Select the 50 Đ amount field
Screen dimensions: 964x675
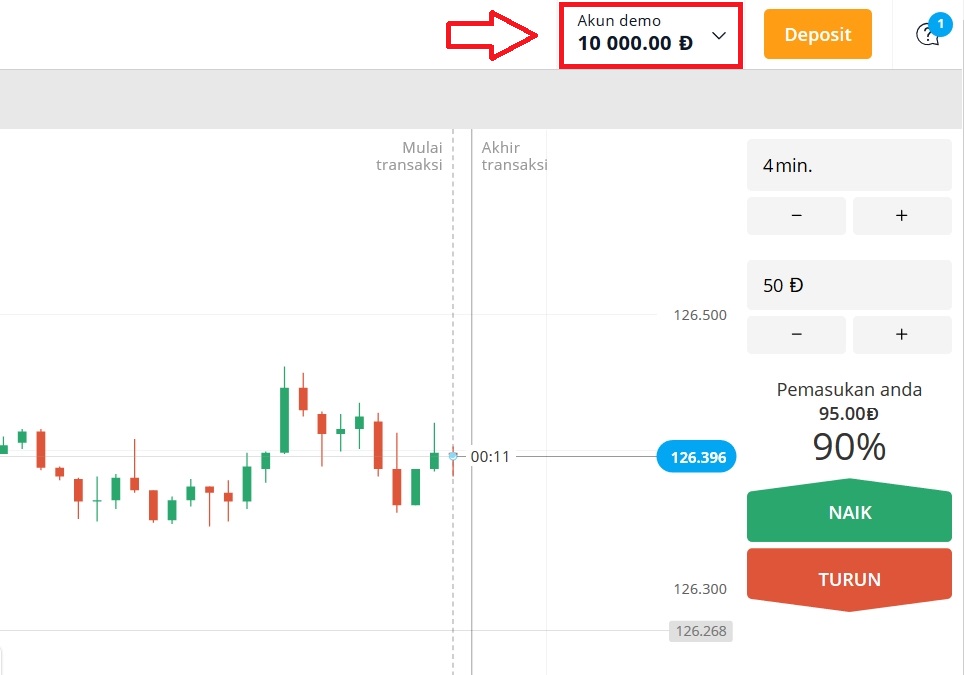point(848,285)
